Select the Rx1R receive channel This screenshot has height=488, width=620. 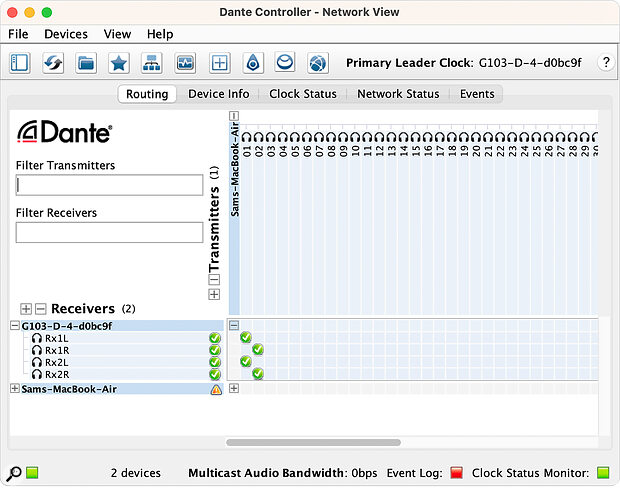[57, 350]
